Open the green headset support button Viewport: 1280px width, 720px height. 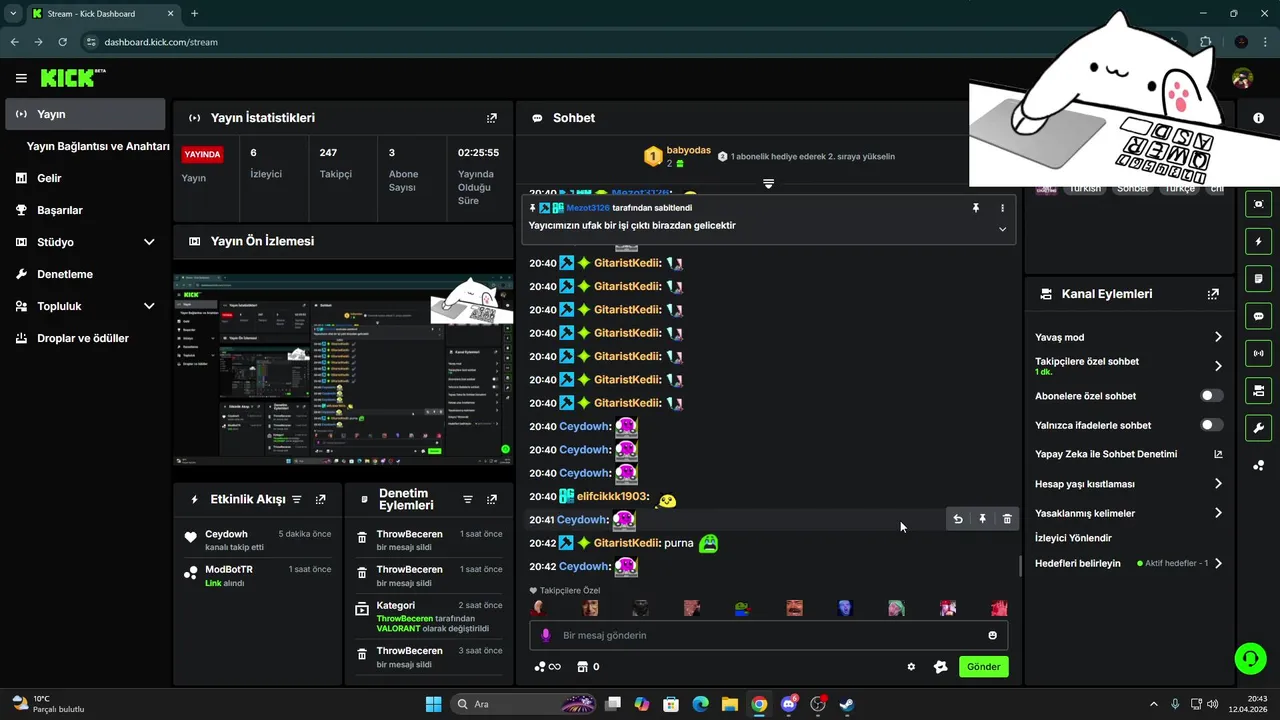click(x=1250, y=658)
